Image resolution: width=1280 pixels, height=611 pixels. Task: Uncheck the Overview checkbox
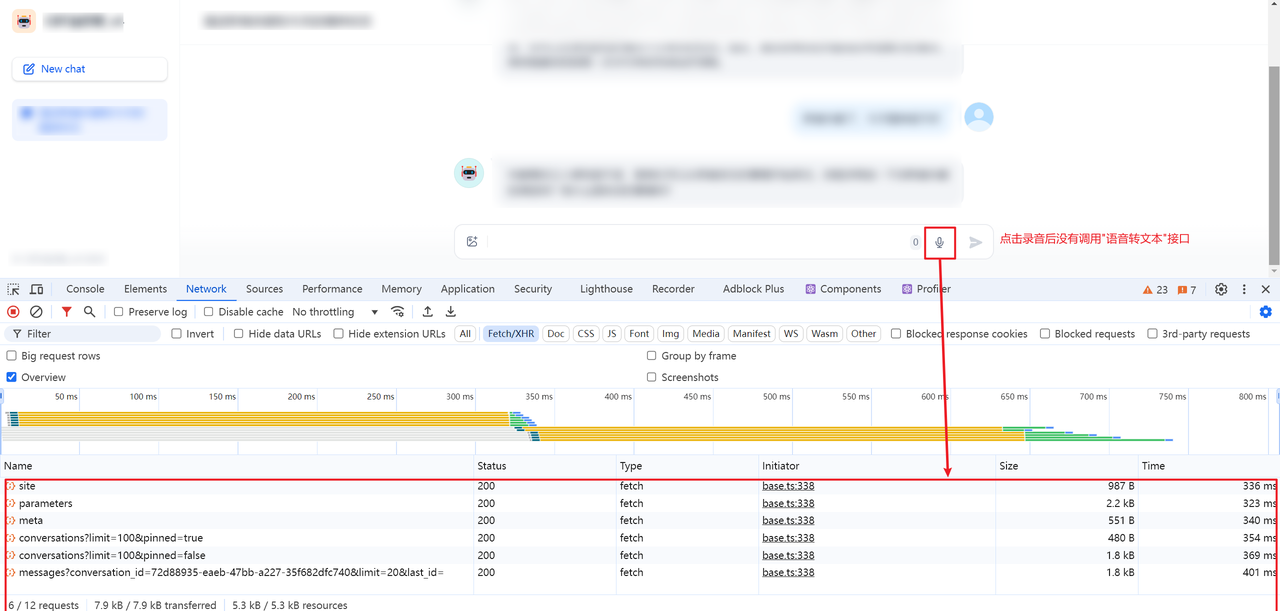point(12,377)
